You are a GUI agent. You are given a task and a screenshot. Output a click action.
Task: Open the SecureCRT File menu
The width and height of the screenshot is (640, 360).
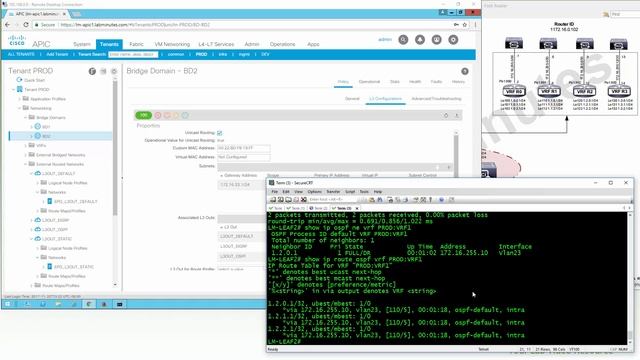pos(275,191)
